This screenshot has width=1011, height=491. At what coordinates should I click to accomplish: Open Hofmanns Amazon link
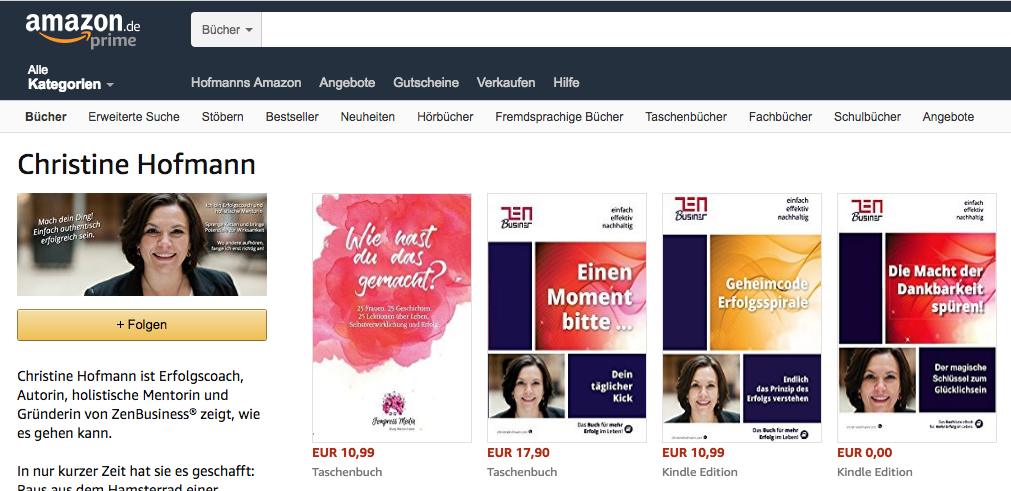coord(246,82)
